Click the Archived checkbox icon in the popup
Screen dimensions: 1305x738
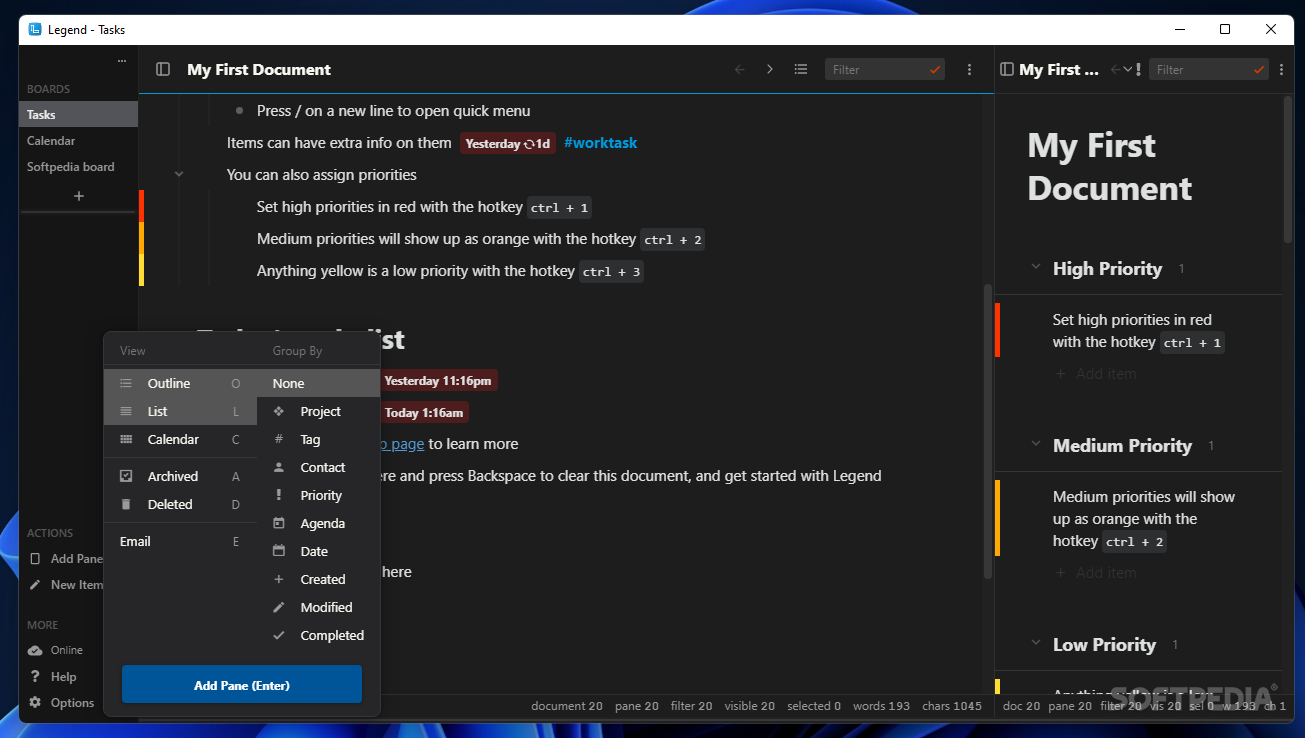[126, 476]
